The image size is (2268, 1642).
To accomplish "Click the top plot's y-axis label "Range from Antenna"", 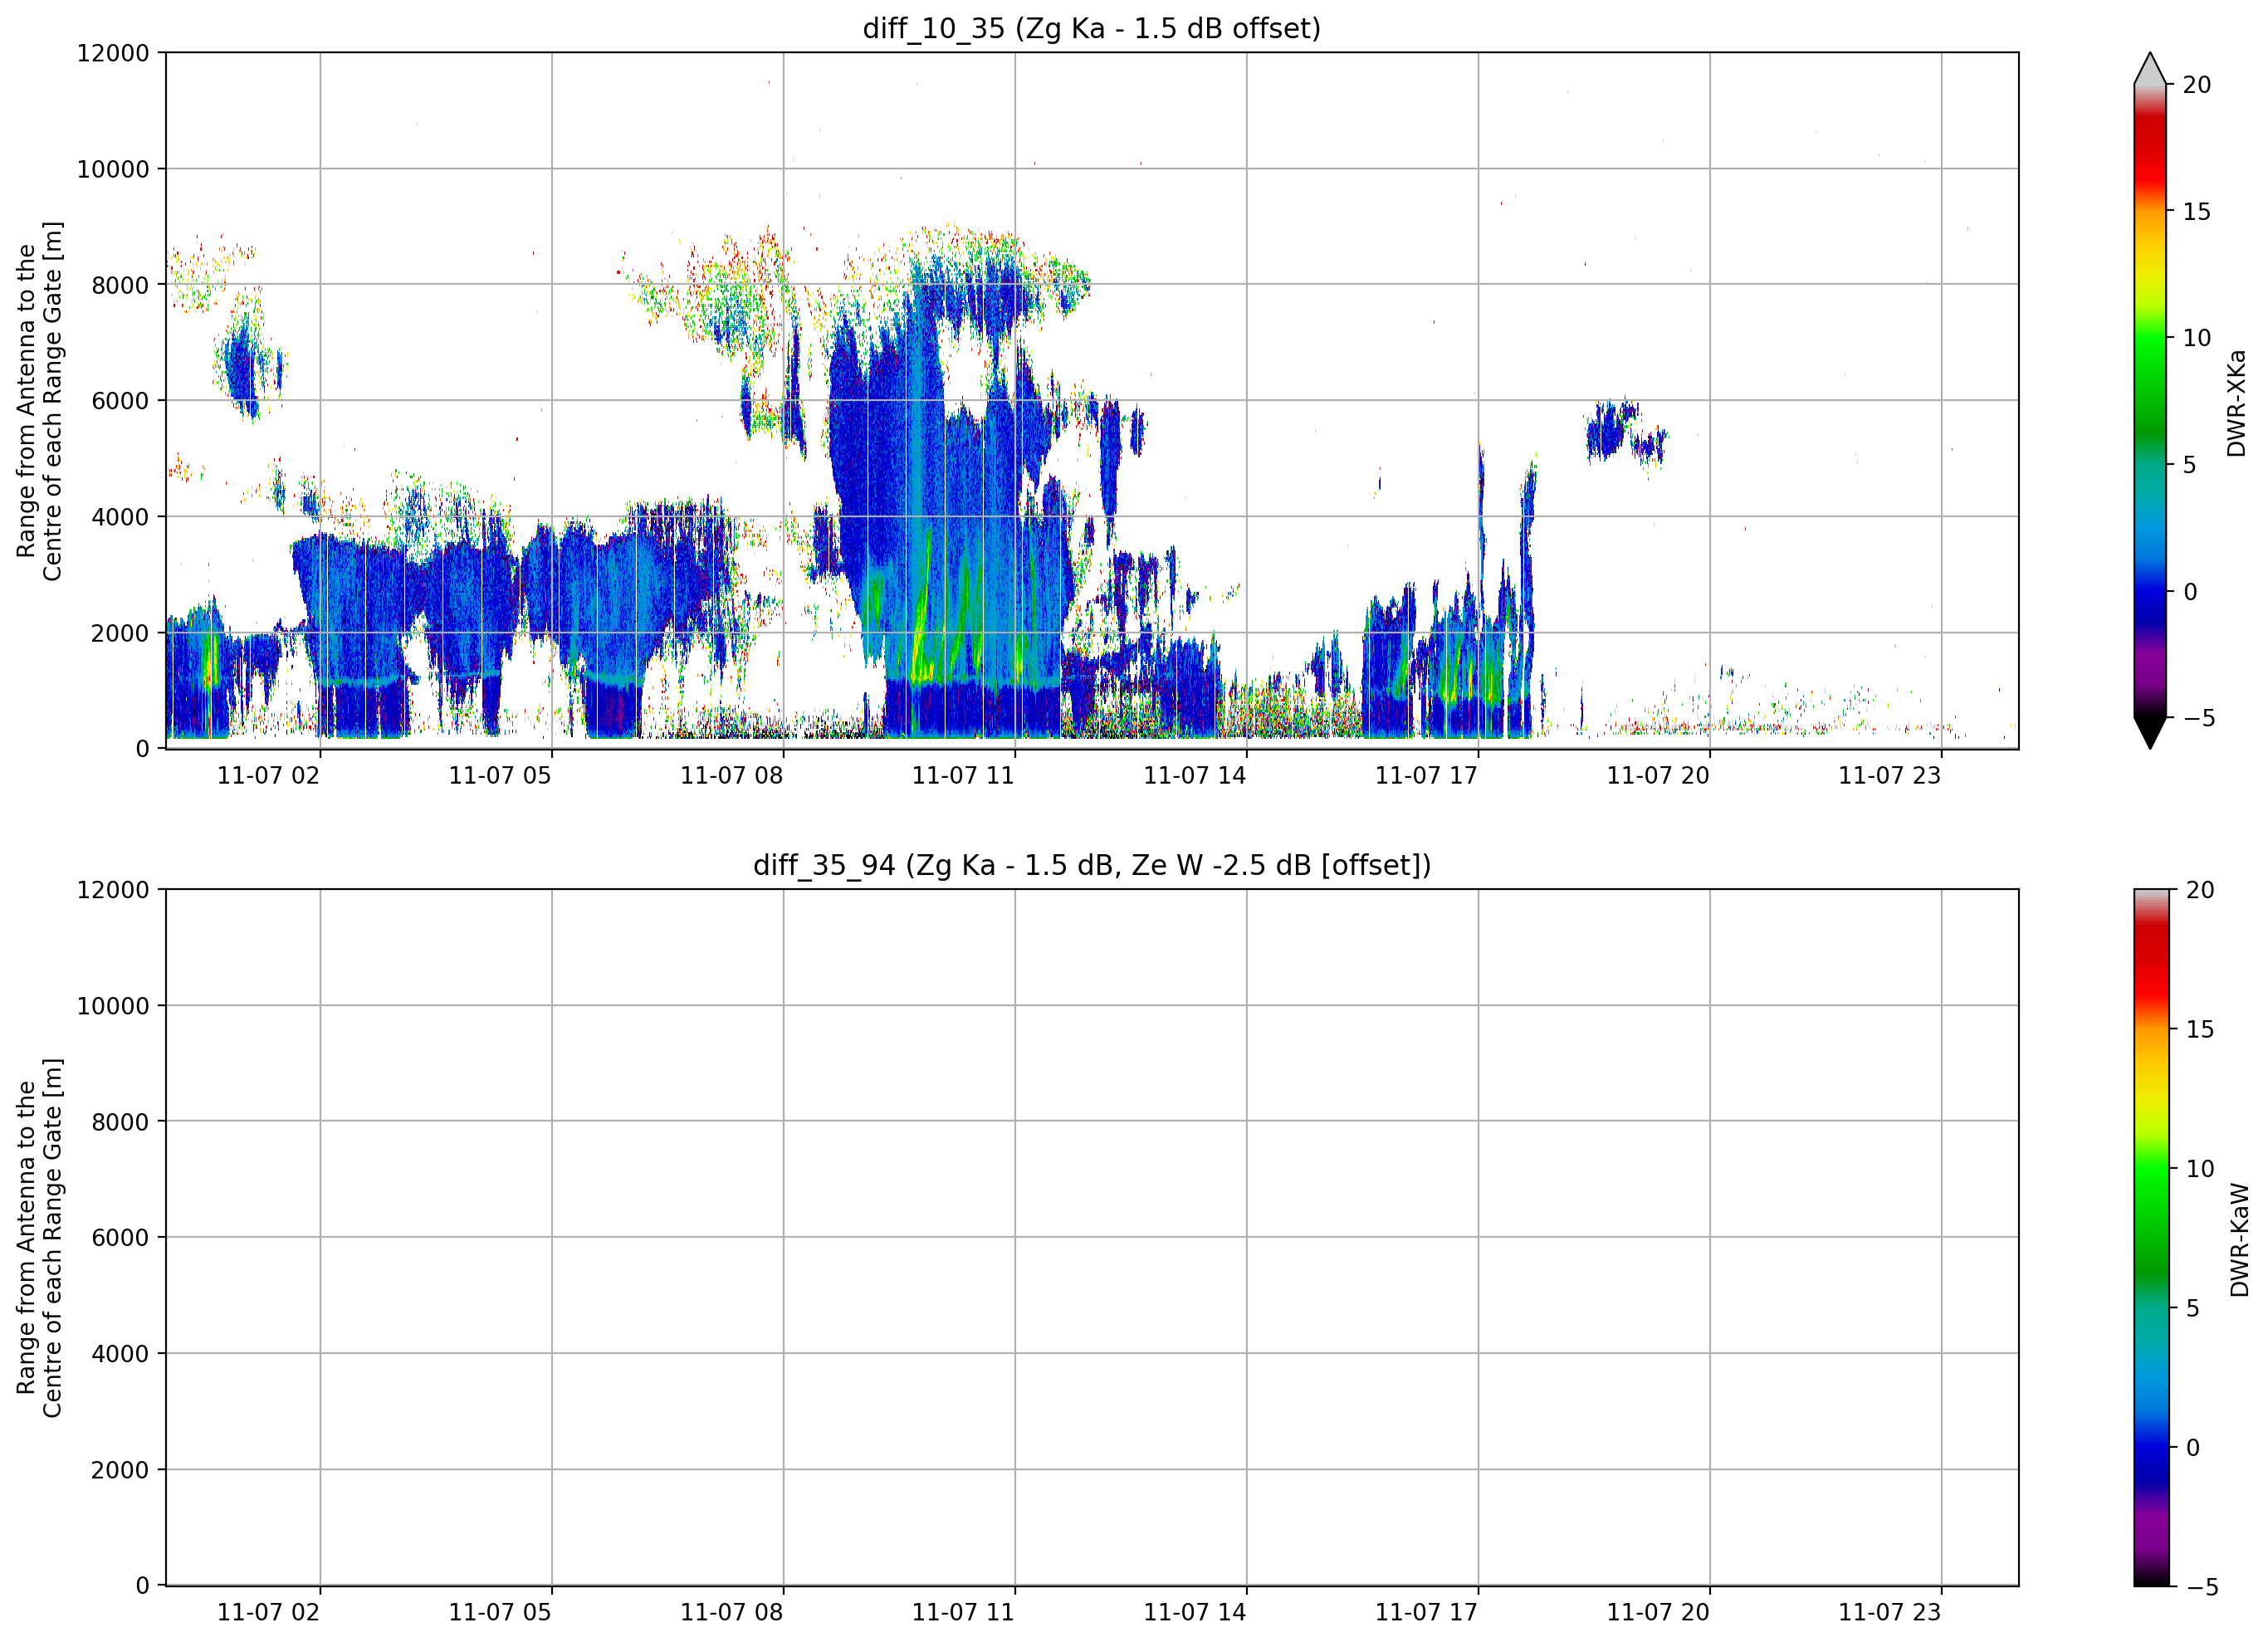I will point(40,401).
